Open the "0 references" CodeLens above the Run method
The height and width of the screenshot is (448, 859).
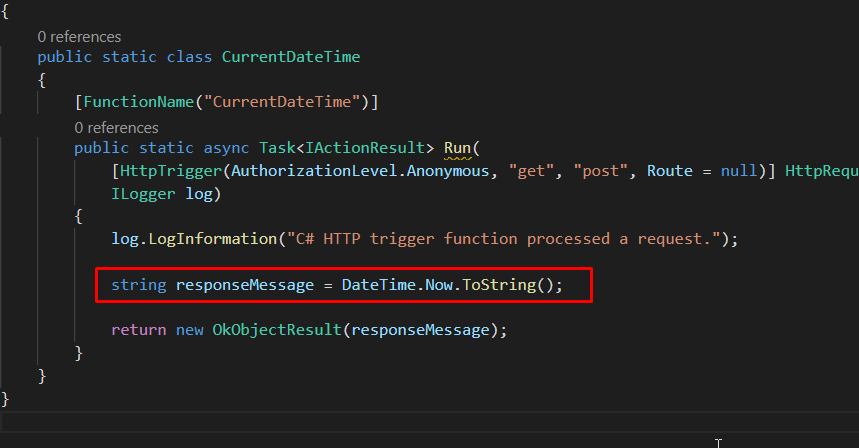116,128
